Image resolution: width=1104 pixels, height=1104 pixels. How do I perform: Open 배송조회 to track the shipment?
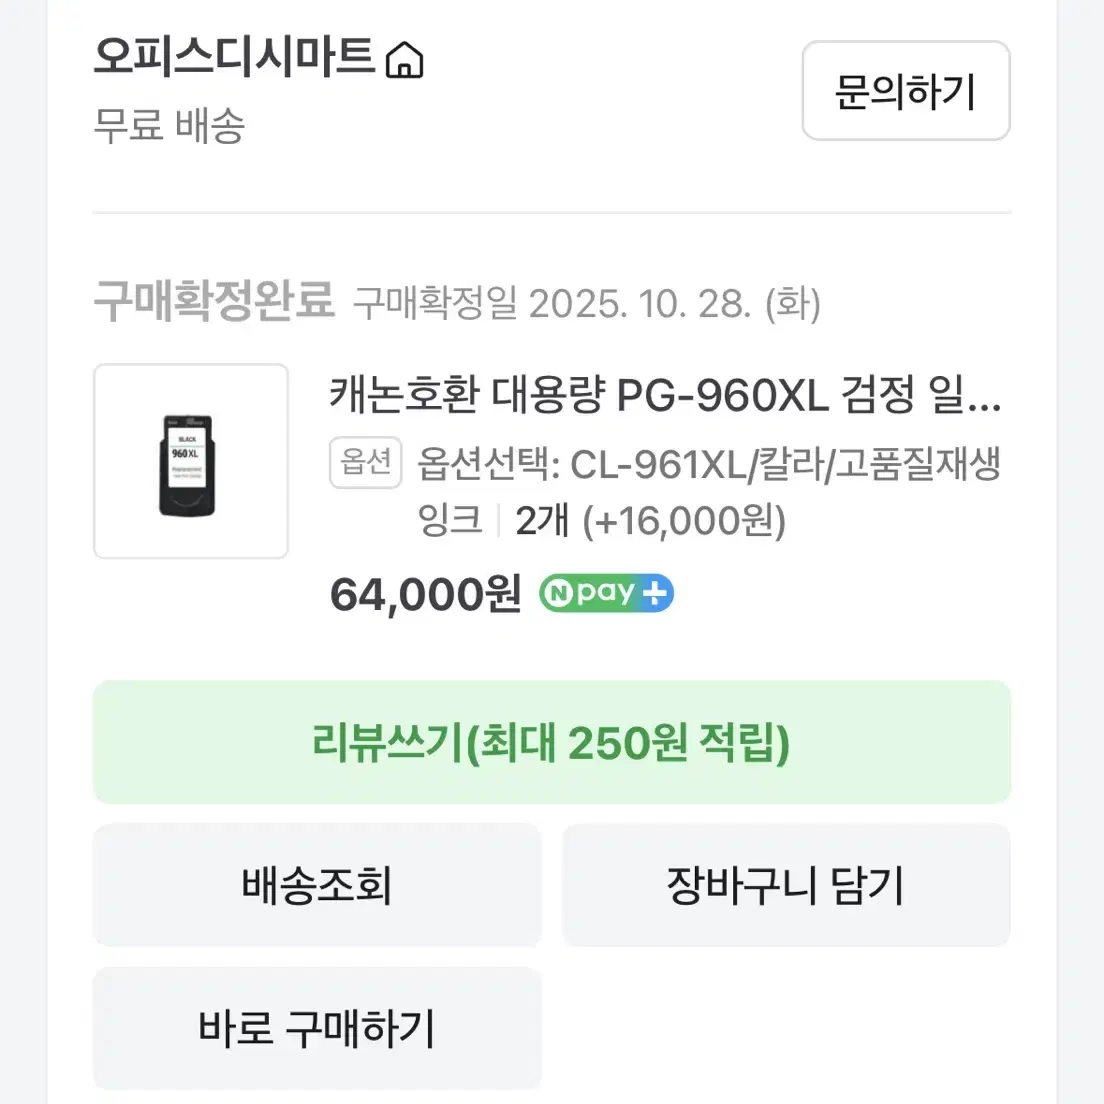(316, 884)
